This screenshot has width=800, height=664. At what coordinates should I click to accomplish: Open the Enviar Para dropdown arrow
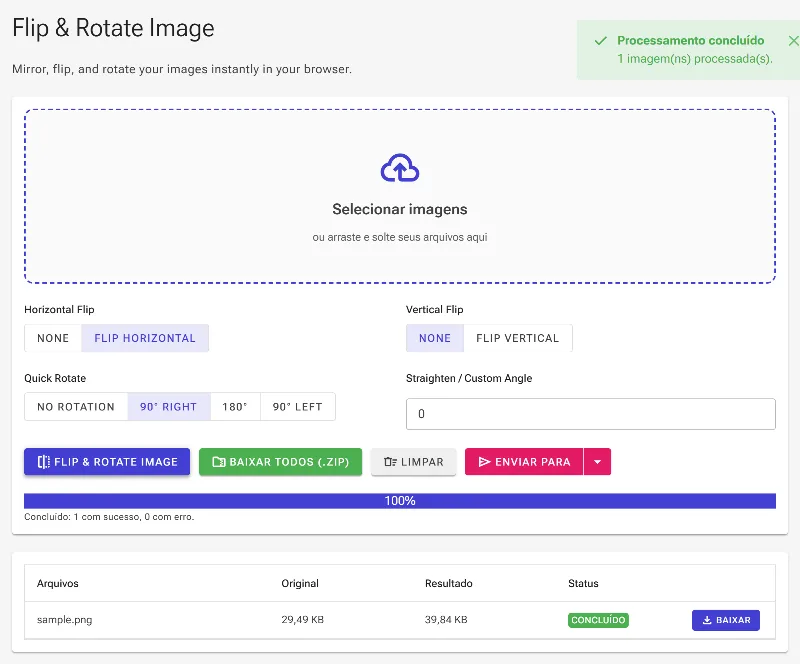pyautogui.click(x=597, y=462)
